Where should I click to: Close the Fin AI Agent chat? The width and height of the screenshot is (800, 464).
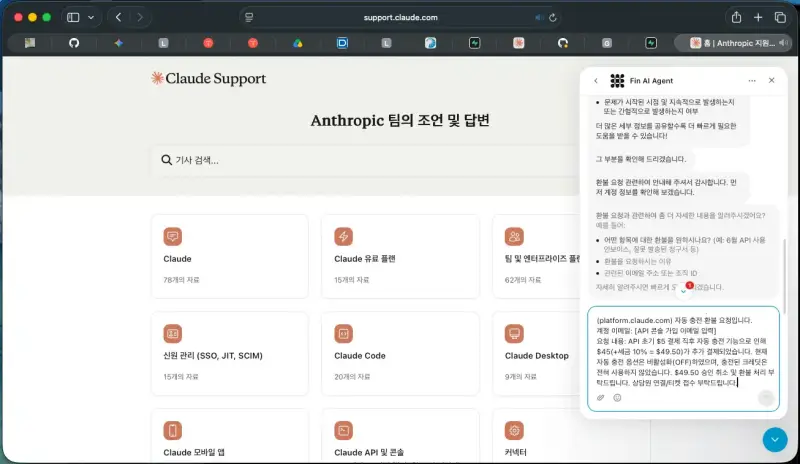click(x=771, y=80)
